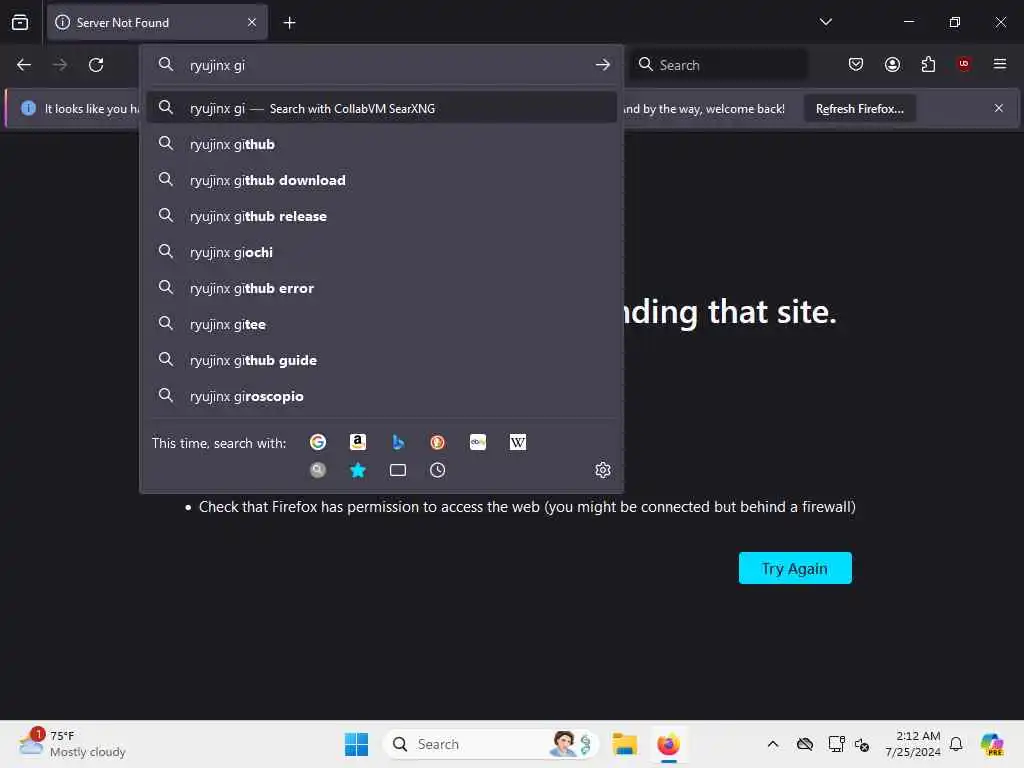Focus the toolbar Search box

(x=718, y=65)
